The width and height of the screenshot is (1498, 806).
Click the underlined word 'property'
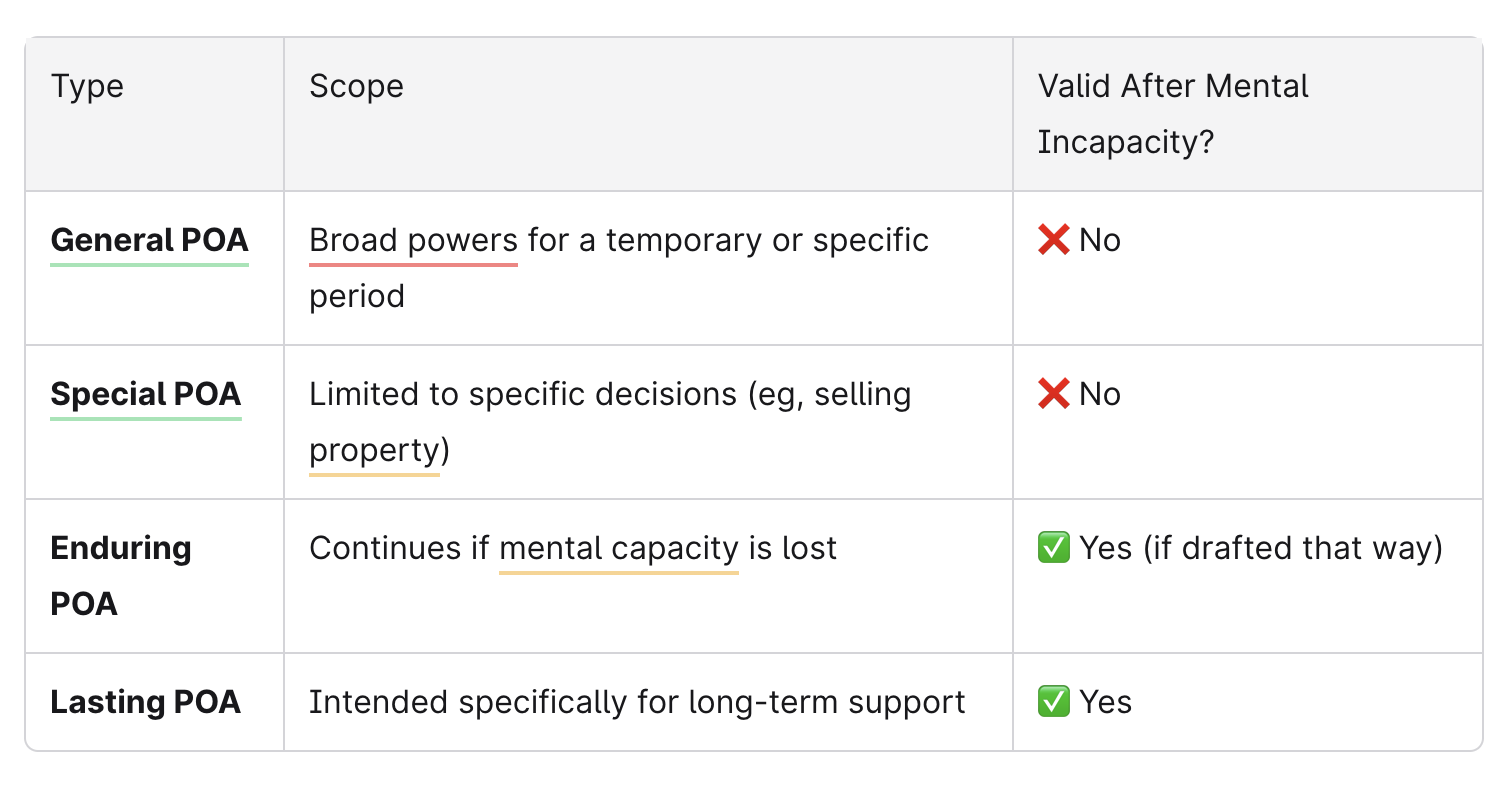374,451
